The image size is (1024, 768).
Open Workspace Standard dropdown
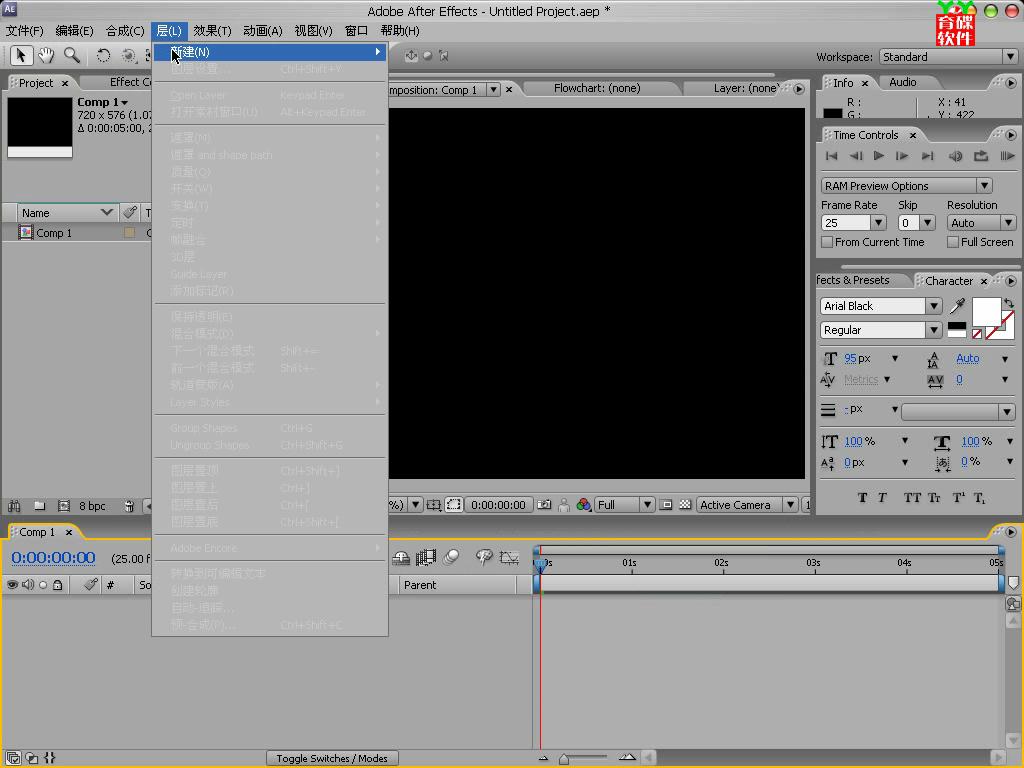tap(948, 57)
